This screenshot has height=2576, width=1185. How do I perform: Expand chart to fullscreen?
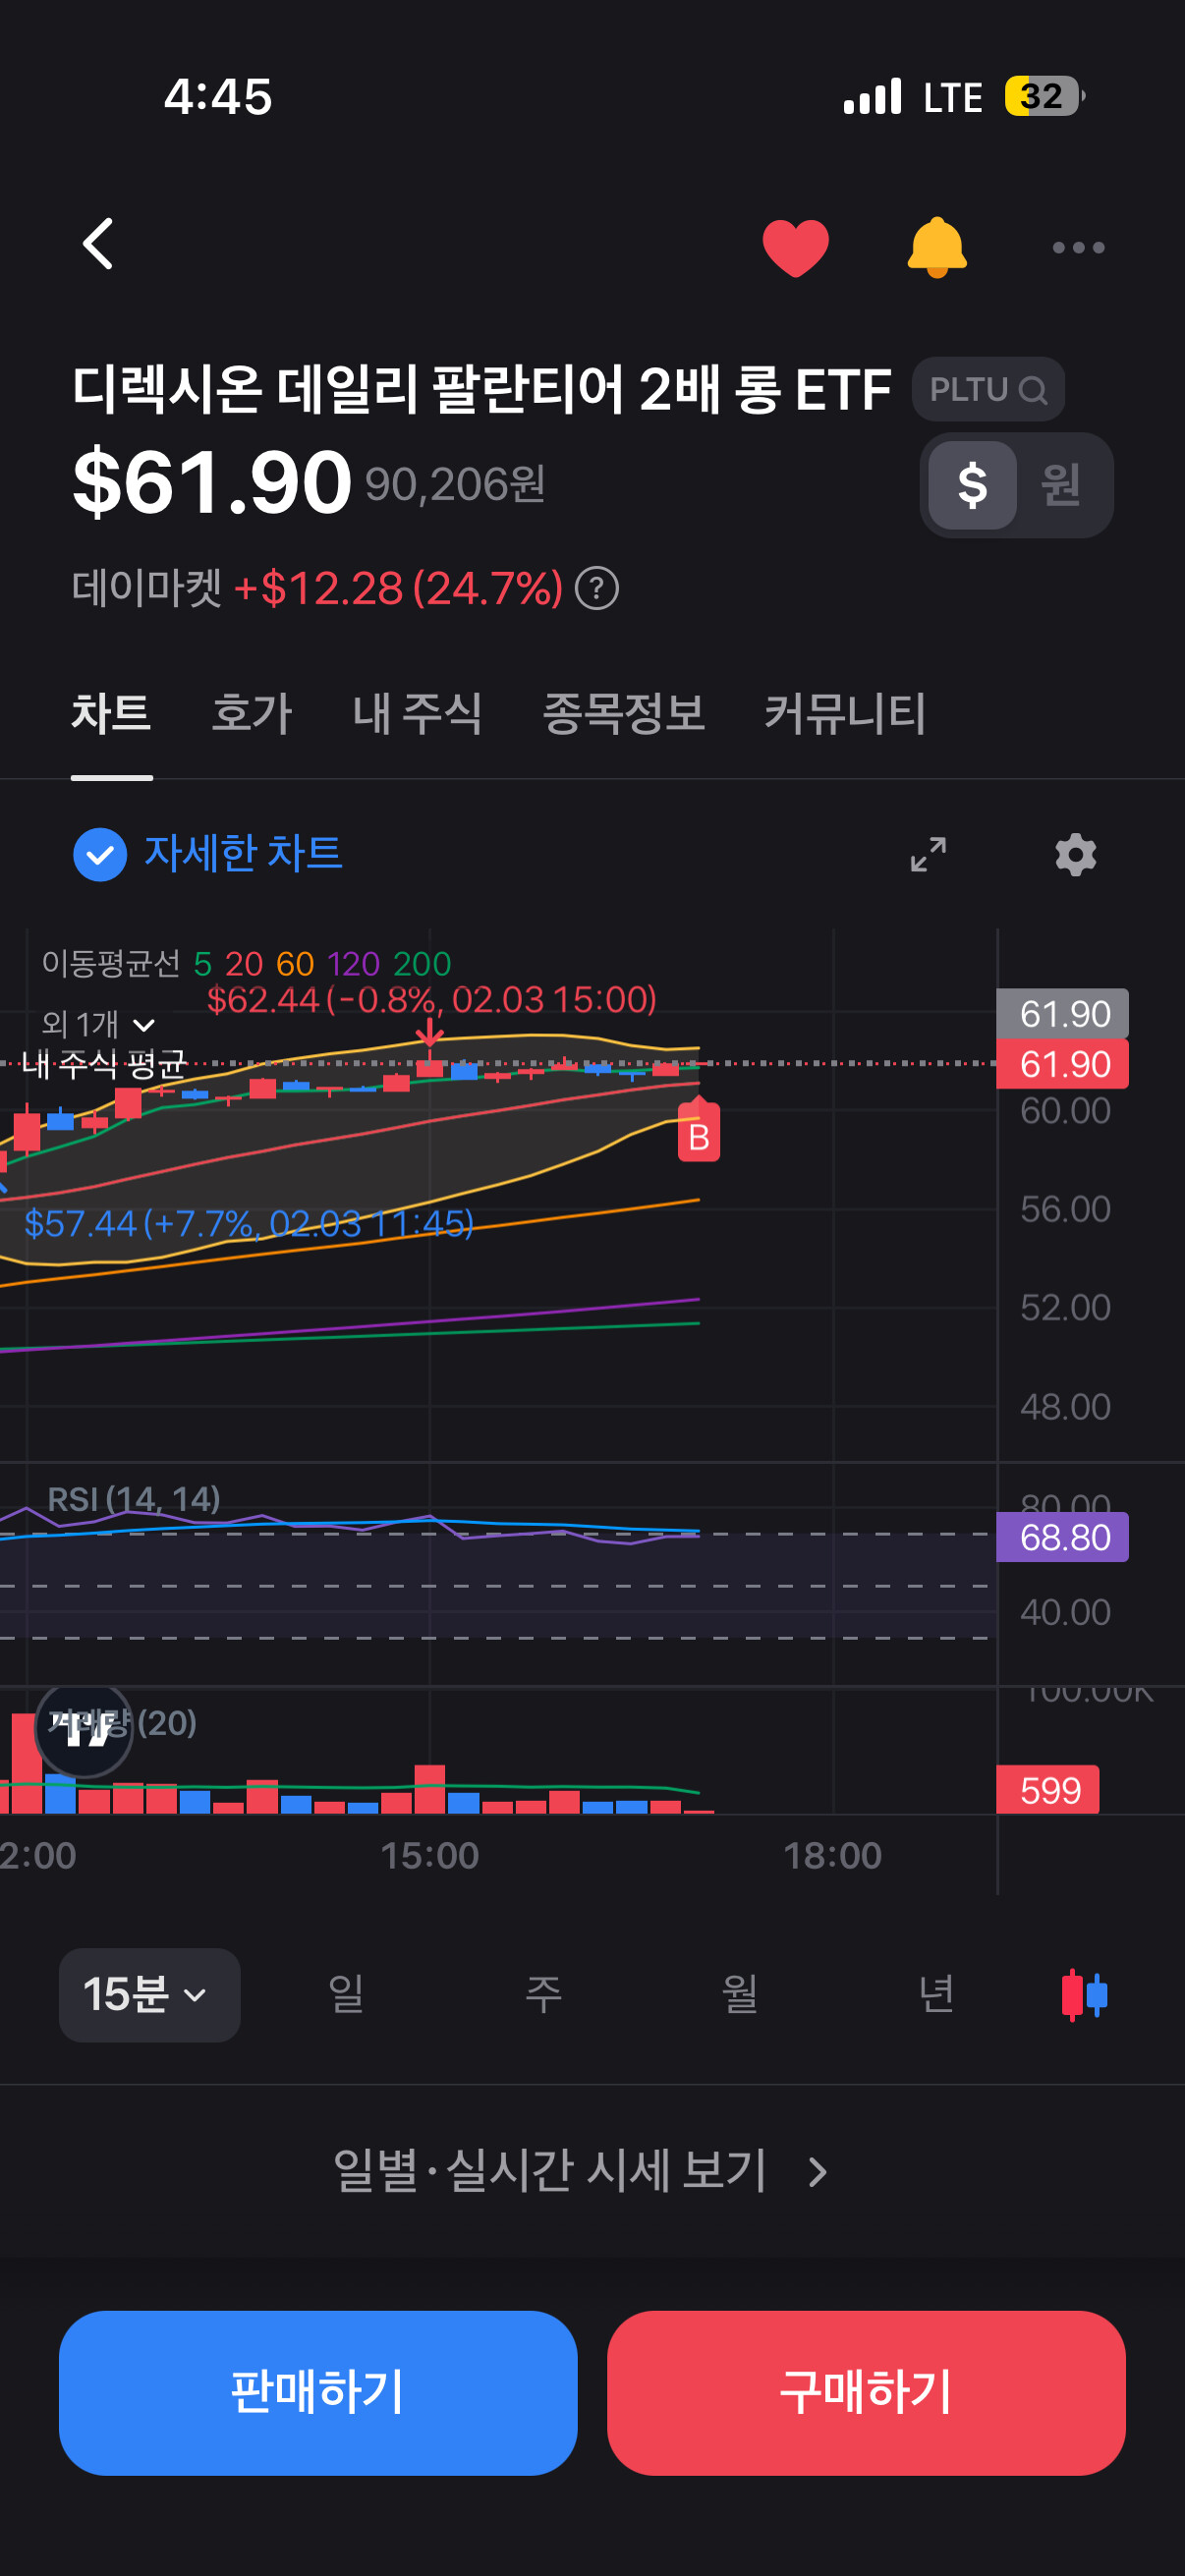coord(928,854)
